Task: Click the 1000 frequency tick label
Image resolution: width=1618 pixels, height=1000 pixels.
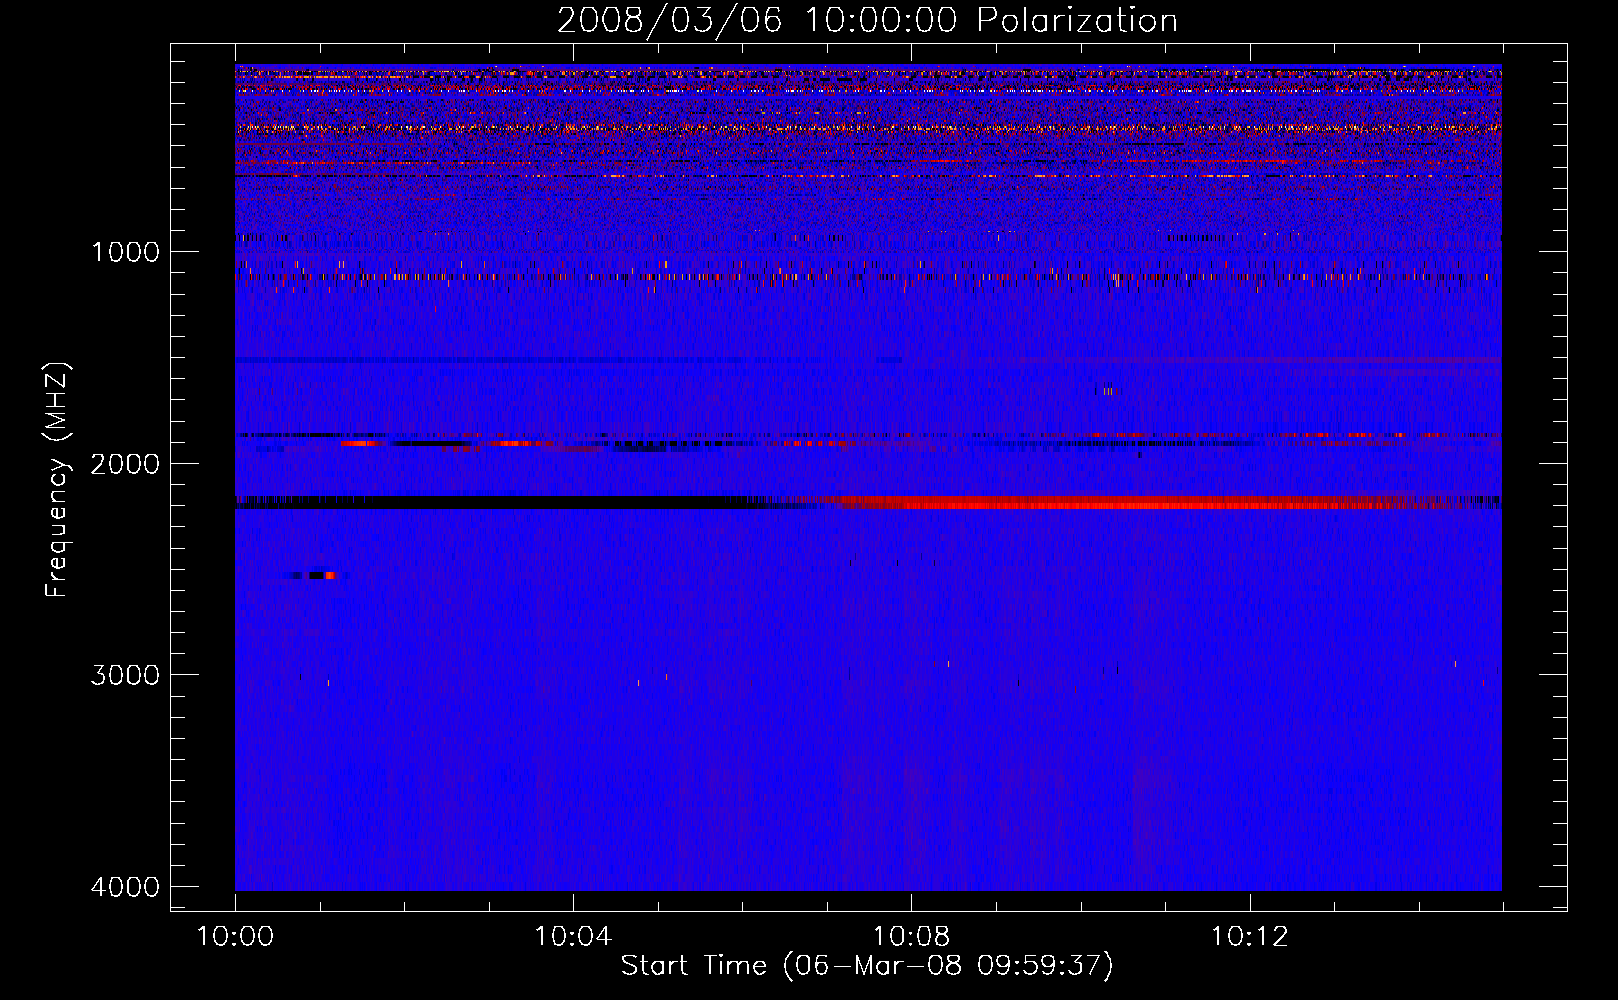Action: tap(125, 252)
